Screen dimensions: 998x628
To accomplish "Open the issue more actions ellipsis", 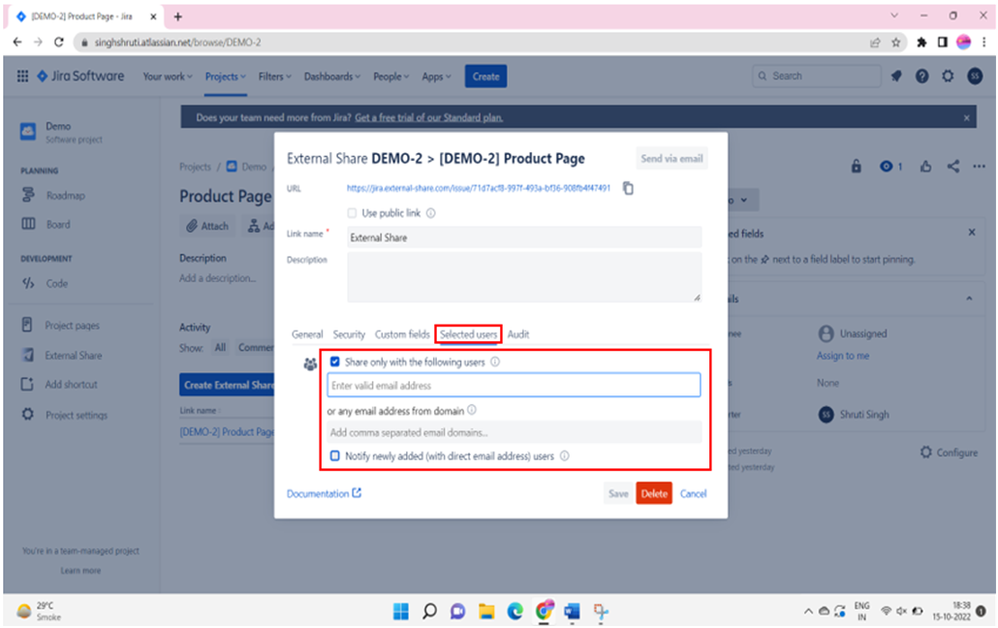I will 979,167.
